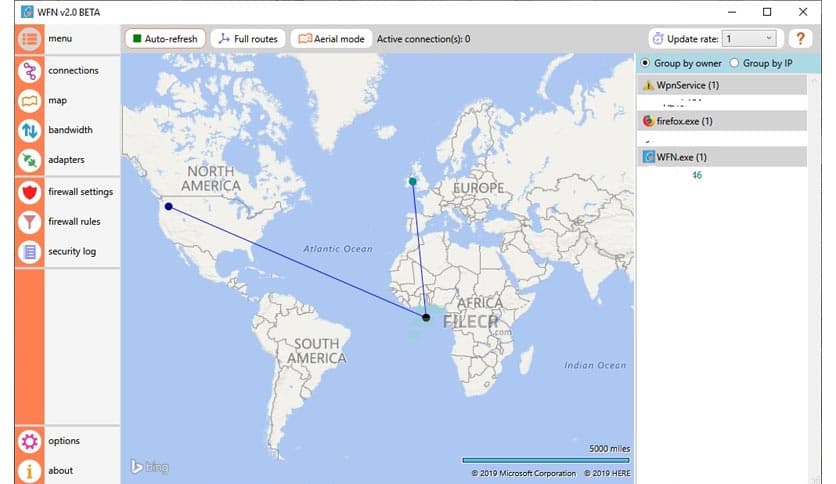Select Group by IP radio button
The width and height of the screenshot is (836, 484).
tap(734, 63)
